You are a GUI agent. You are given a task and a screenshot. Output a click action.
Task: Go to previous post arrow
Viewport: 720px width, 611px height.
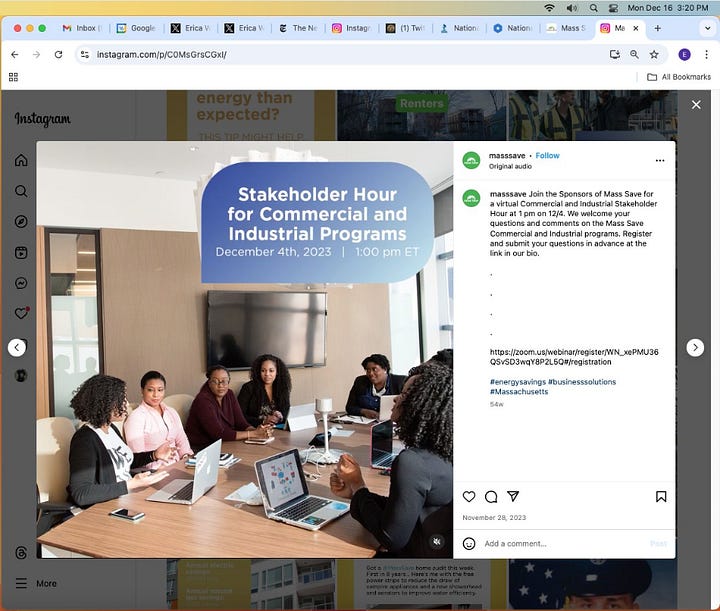[17, 348]
